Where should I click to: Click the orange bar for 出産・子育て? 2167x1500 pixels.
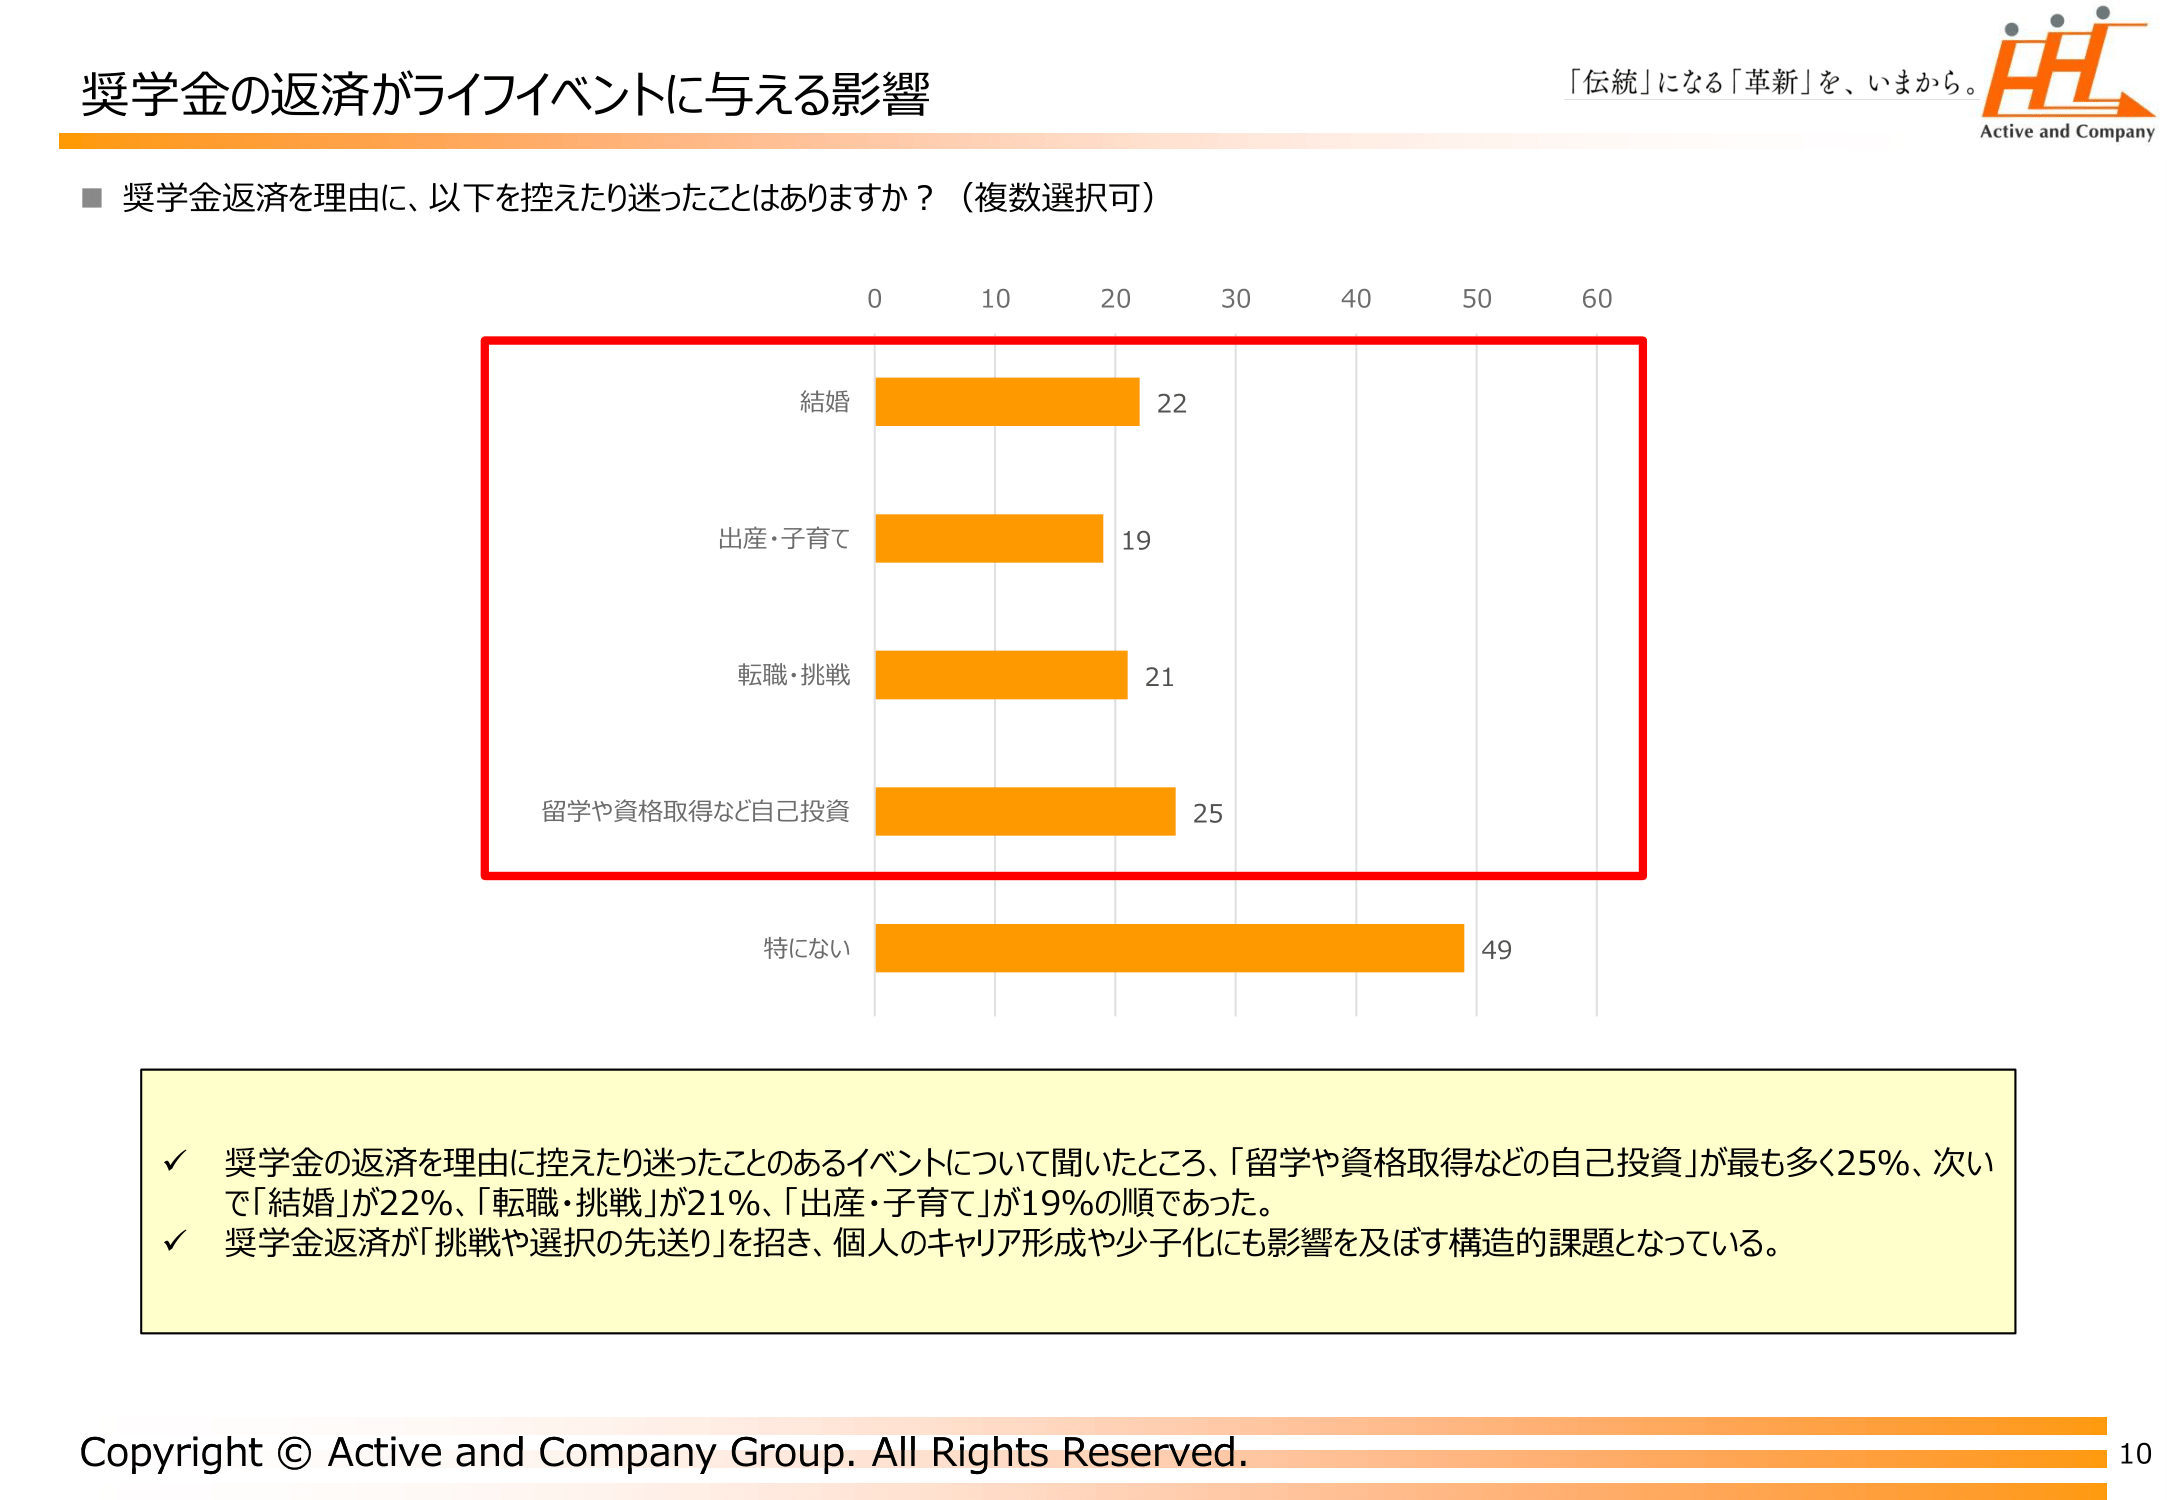click(x=988, y=539)
